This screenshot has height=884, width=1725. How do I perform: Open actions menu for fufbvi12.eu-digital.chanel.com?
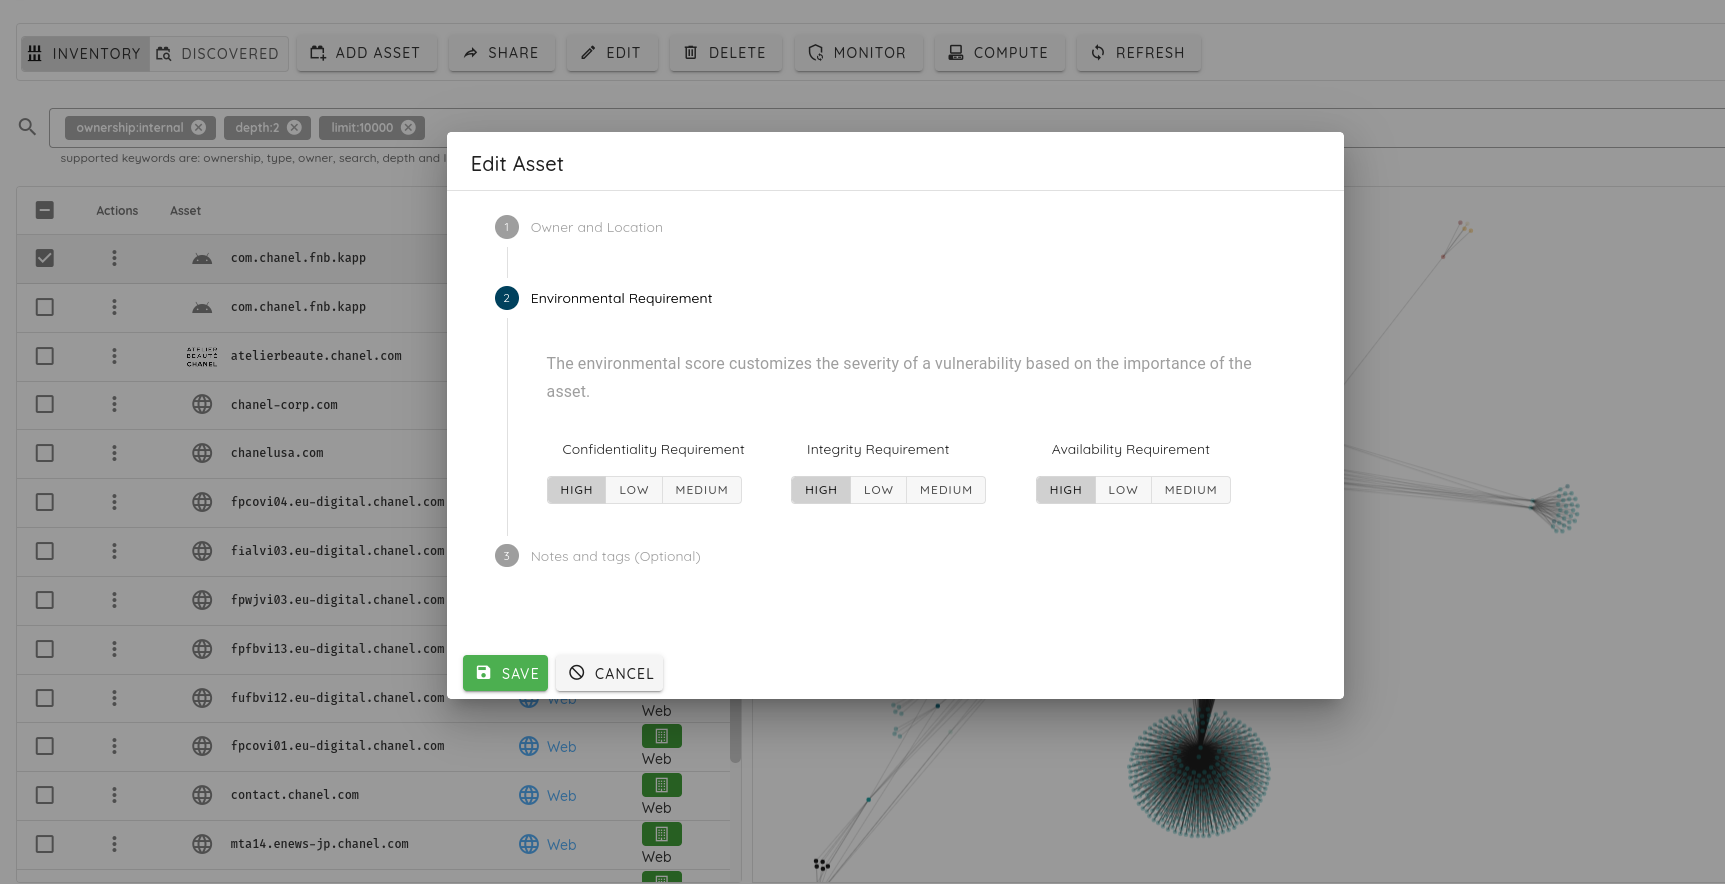coord(114,698)
